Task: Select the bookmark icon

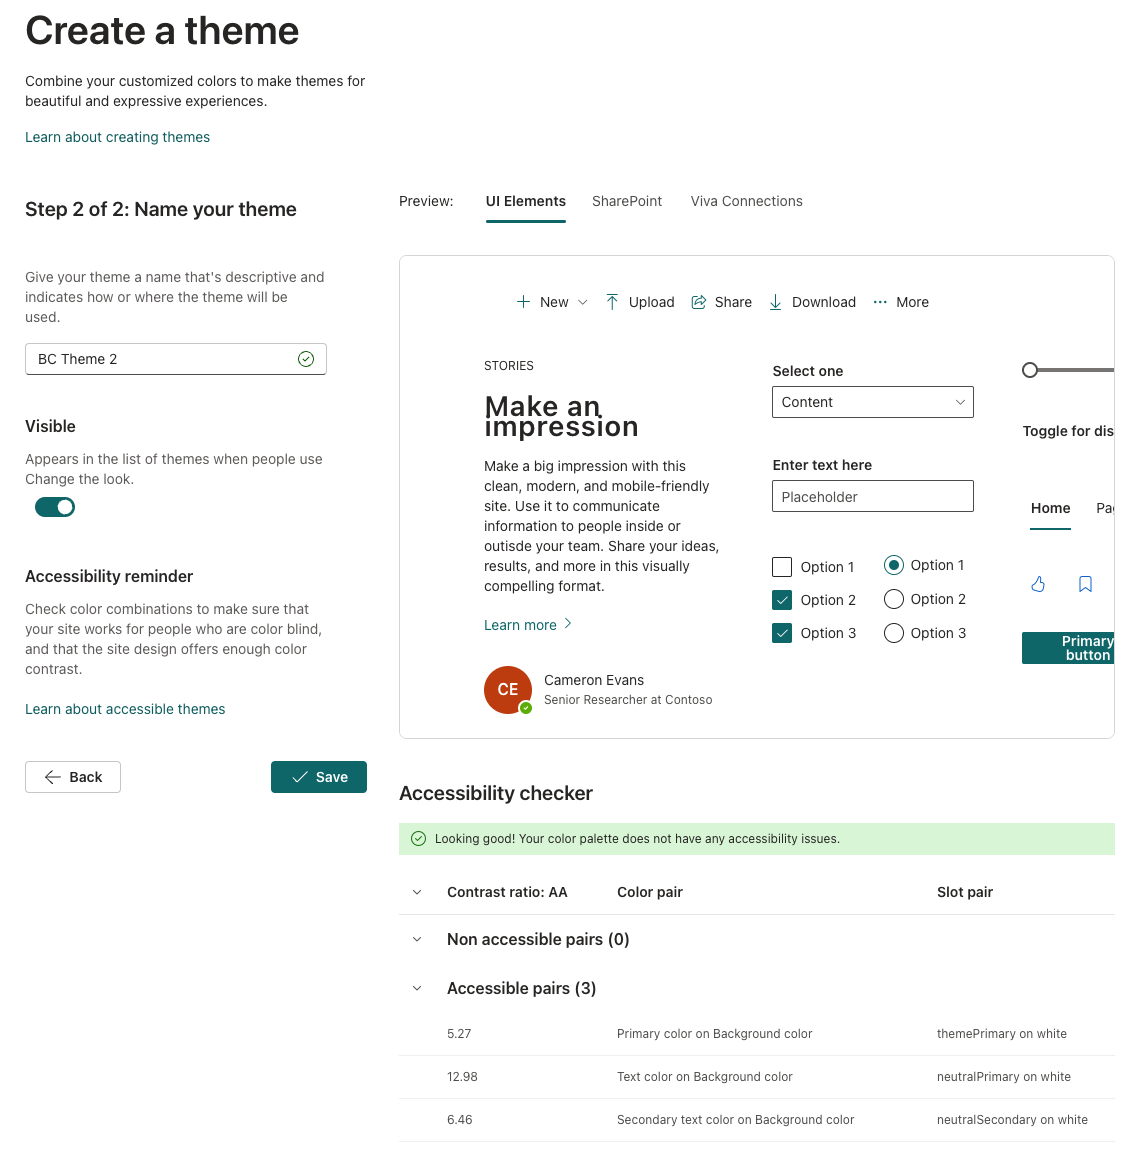Action: 1085,583
